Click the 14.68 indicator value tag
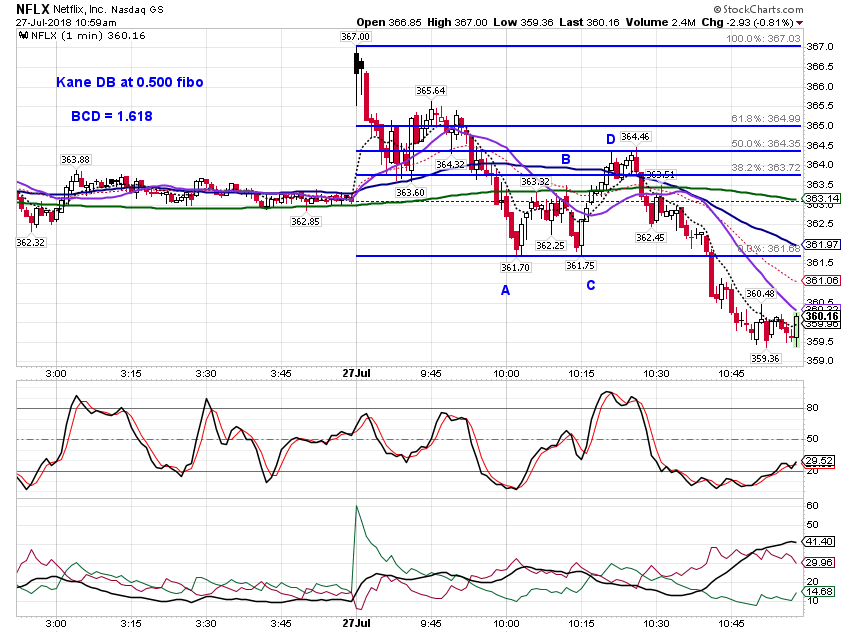This screenshot has width=850, height=633. pyautogui.click(x=819, y=591)
